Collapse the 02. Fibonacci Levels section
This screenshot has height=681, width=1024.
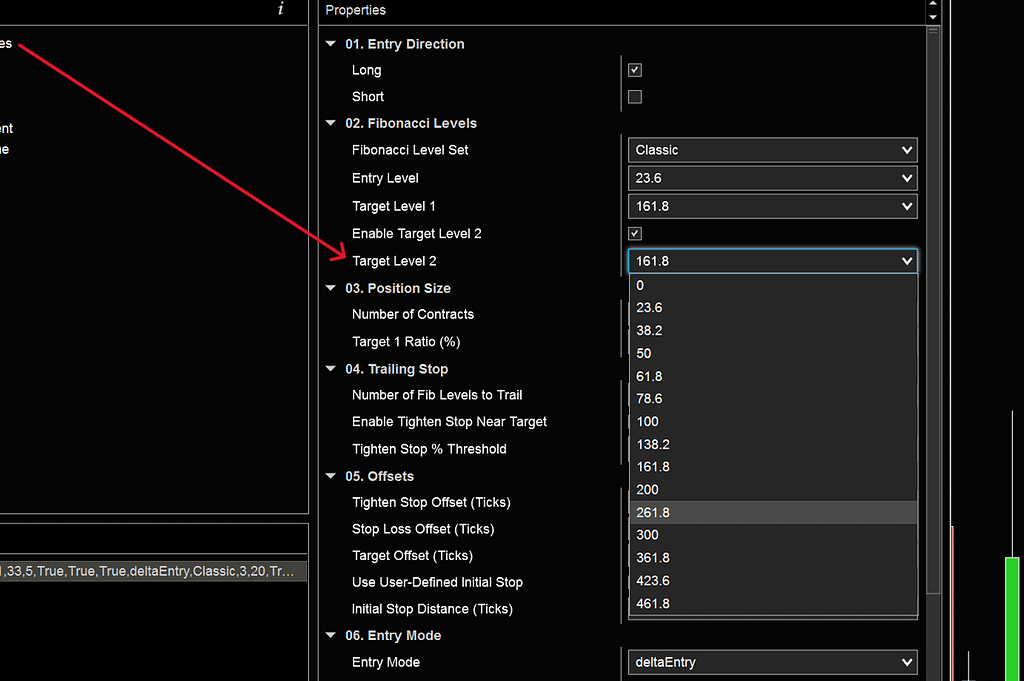coord(330,123)
